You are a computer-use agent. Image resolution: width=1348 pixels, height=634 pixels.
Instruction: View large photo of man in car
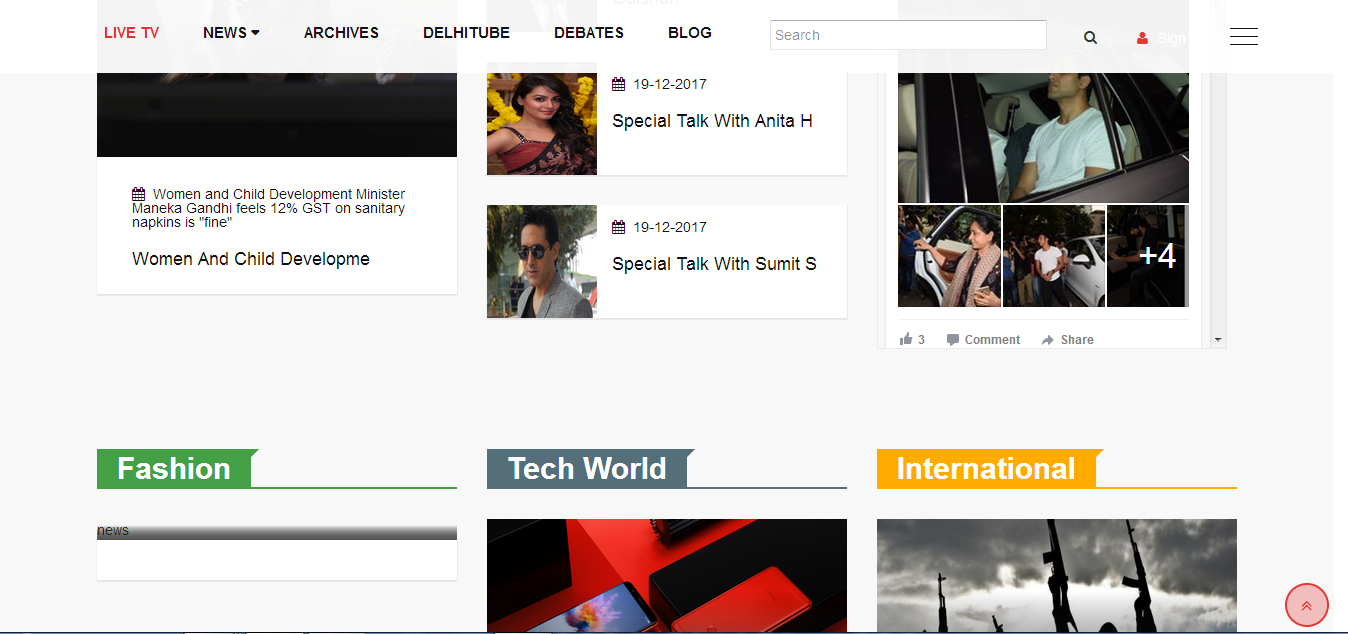1043,137
